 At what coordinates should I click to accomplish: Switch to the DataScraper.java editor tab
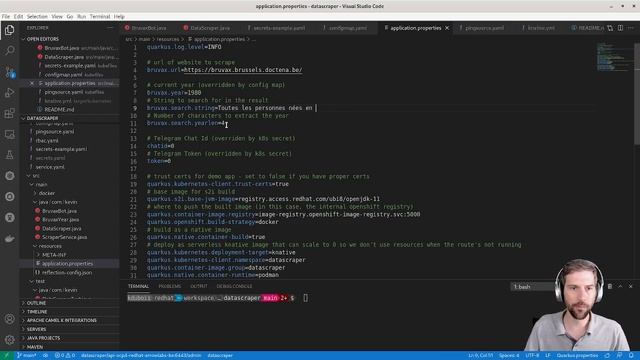(x=210, y=28)
